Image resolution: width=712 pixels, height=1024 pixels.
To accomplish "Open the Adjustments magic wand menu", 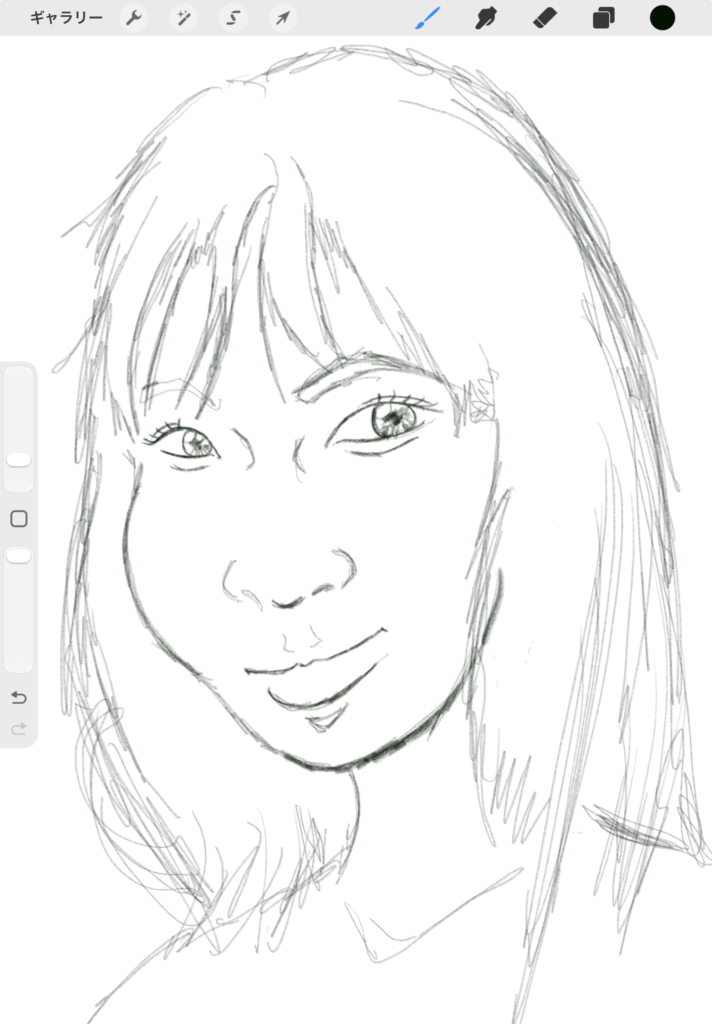I will click(183, 18).
